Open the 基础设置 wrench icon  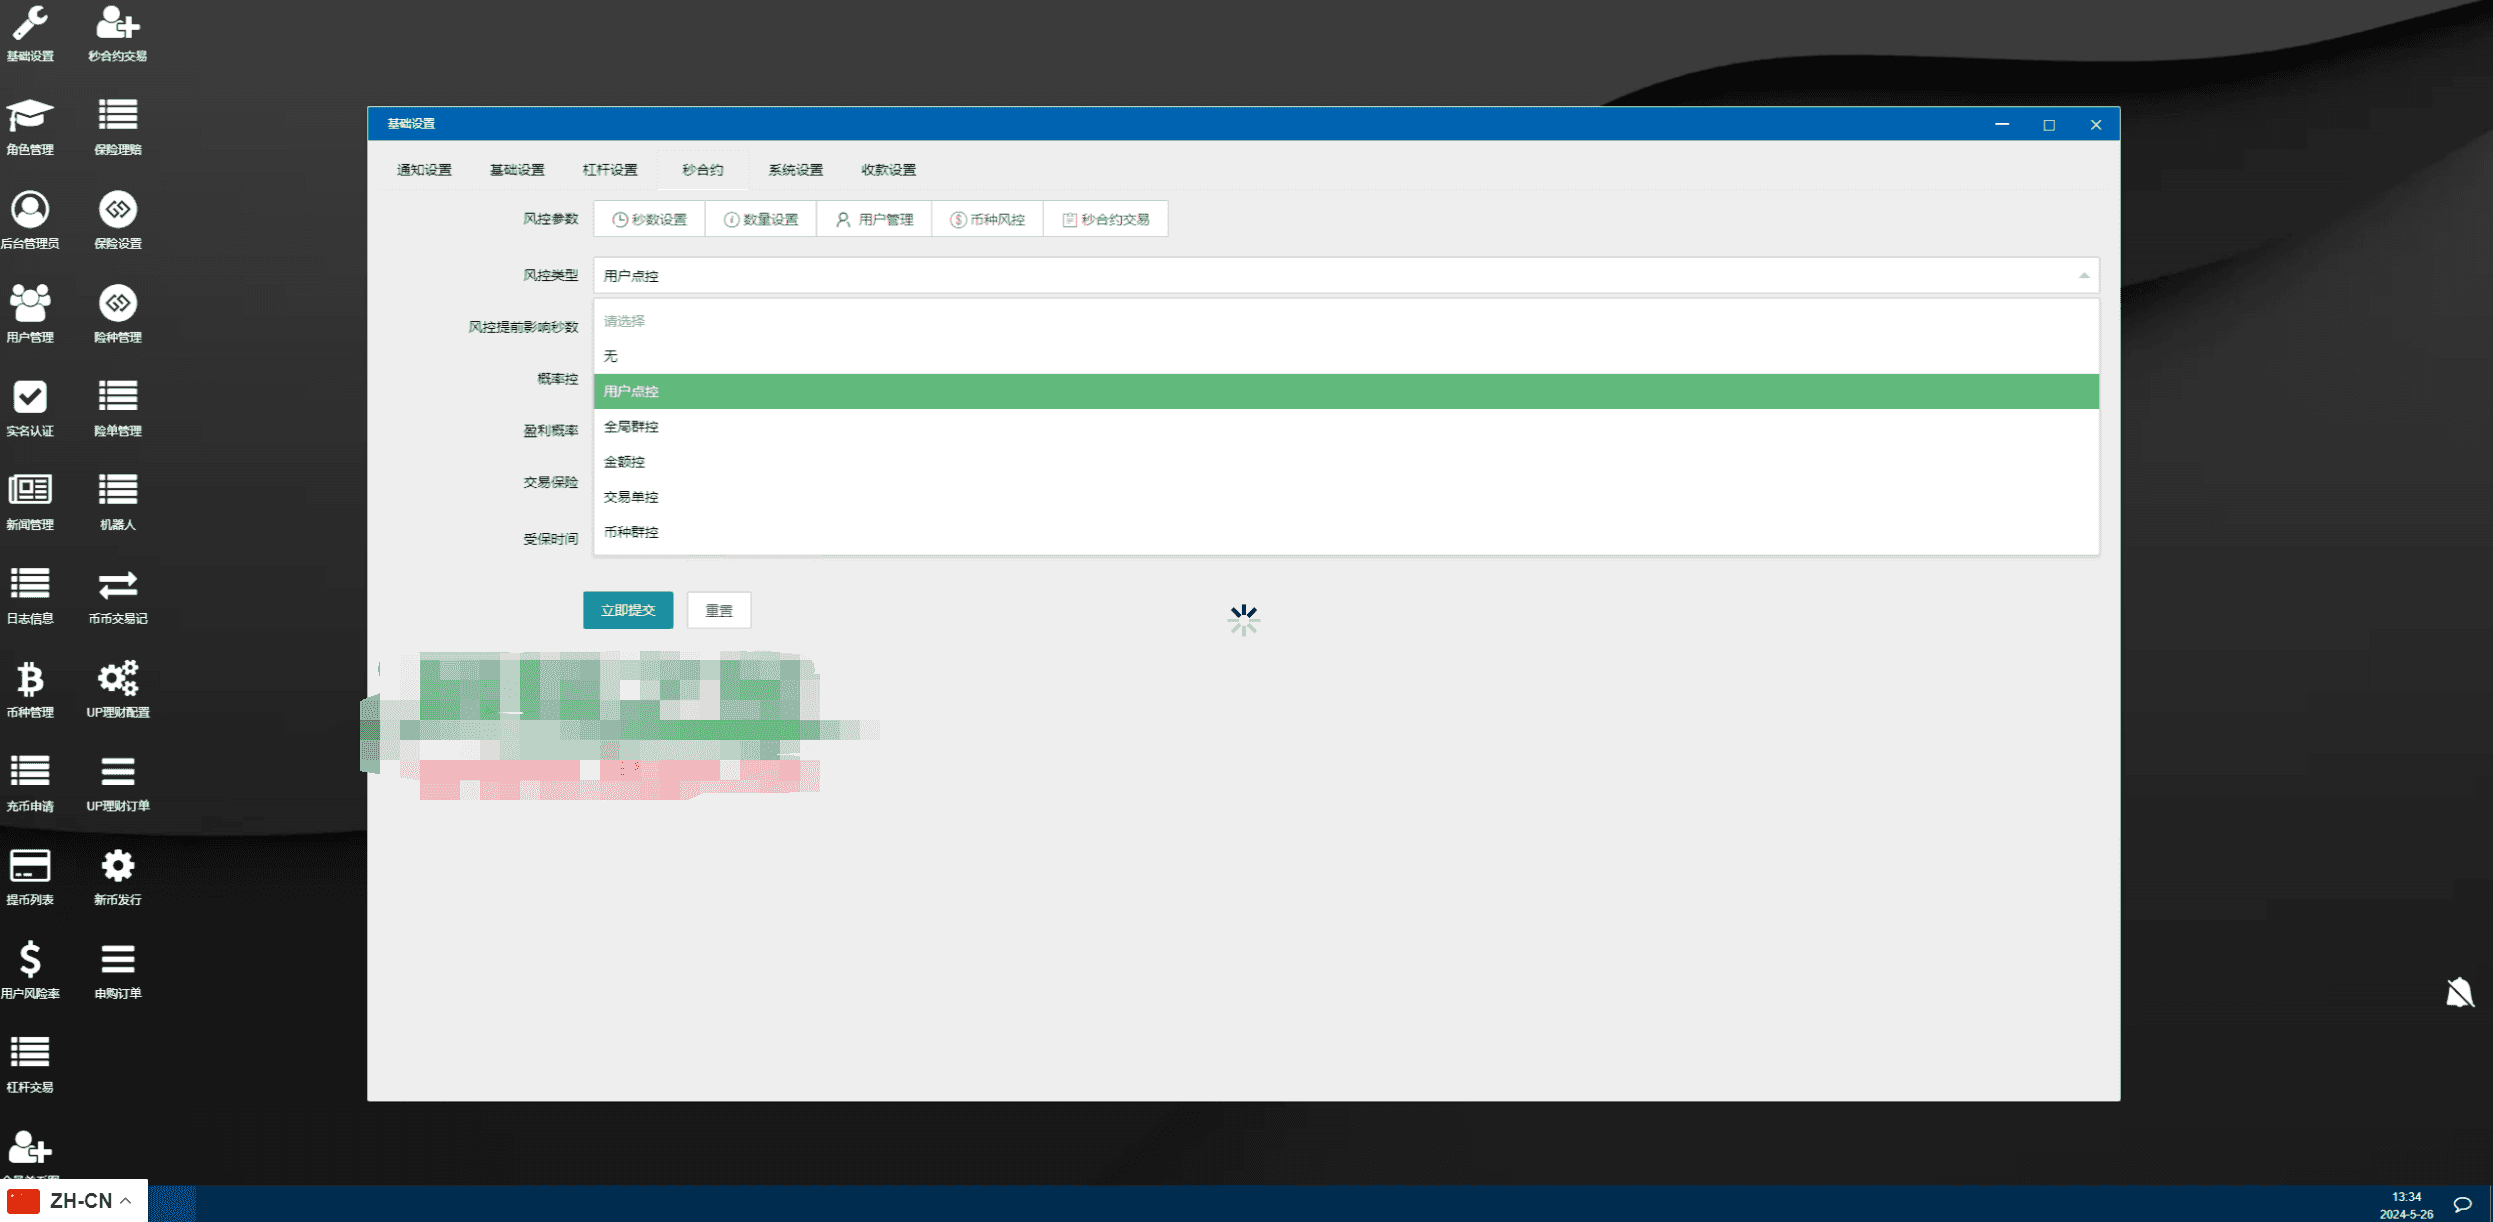pos(30,24)
